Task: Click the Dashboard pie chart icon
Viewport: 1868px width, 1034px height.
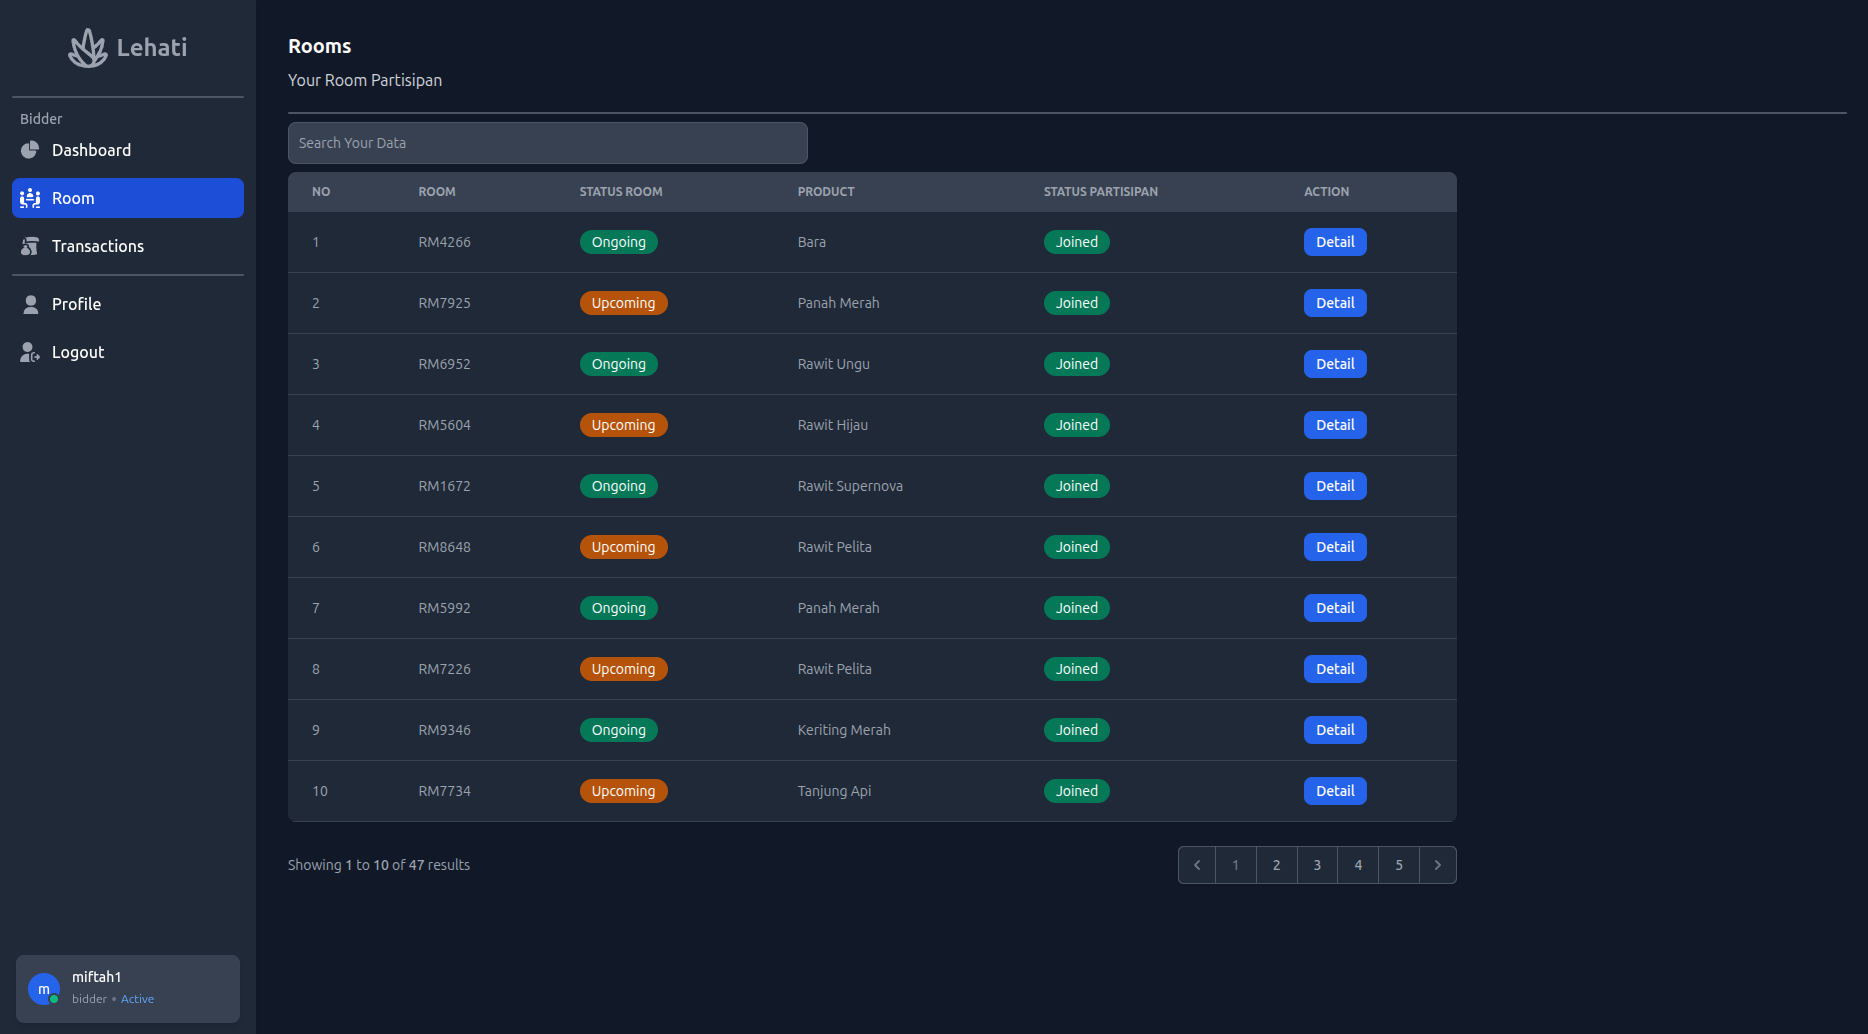Action: click(x=30, y=150)
